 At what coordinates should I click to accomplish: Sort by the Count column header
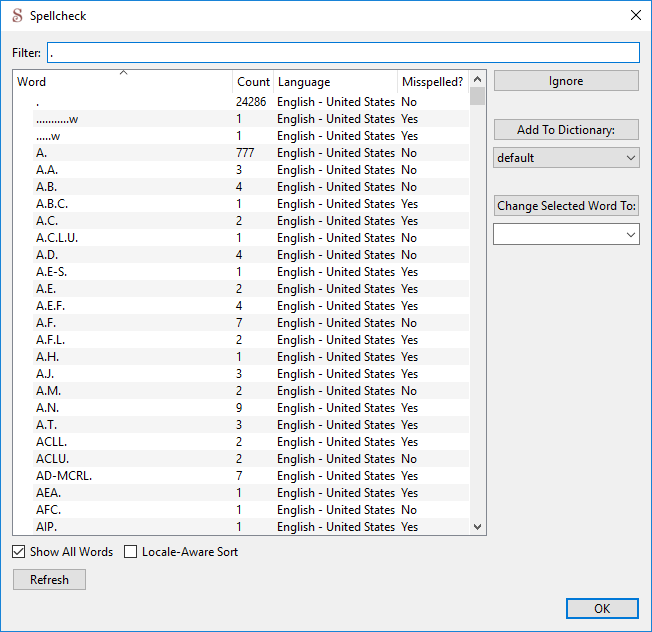click(253, 82)
